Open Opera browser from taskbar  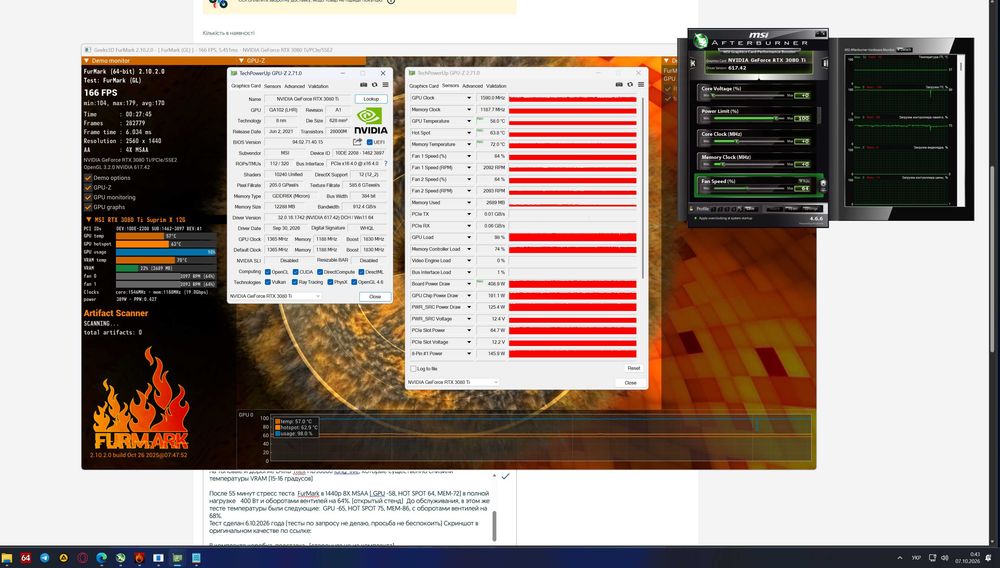click(82, 558)
